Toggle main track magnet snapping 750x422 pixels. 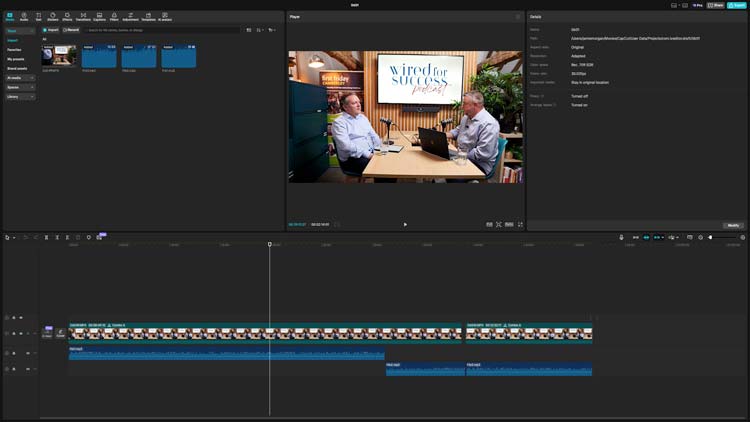tap(634, 237)
